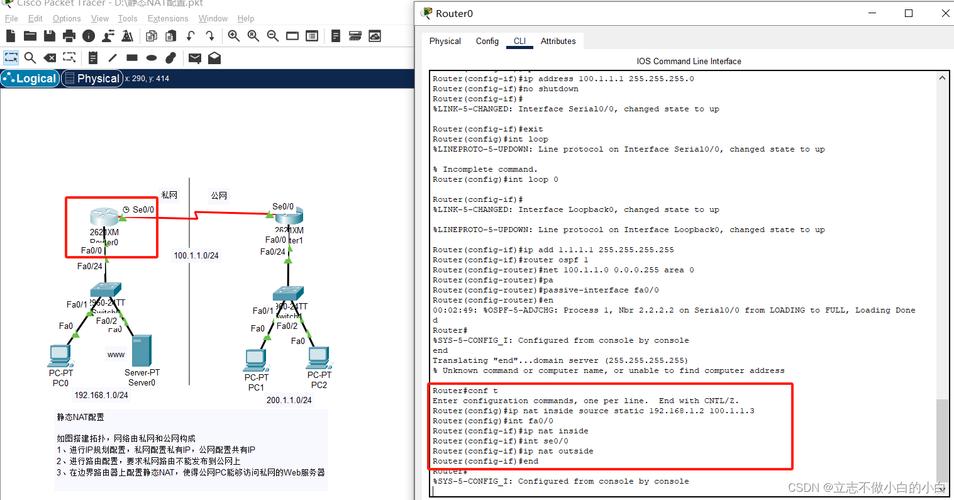This screenshot has height=500, width=954.
Task: Activate the Resize Shape tool
Action: 69,58
